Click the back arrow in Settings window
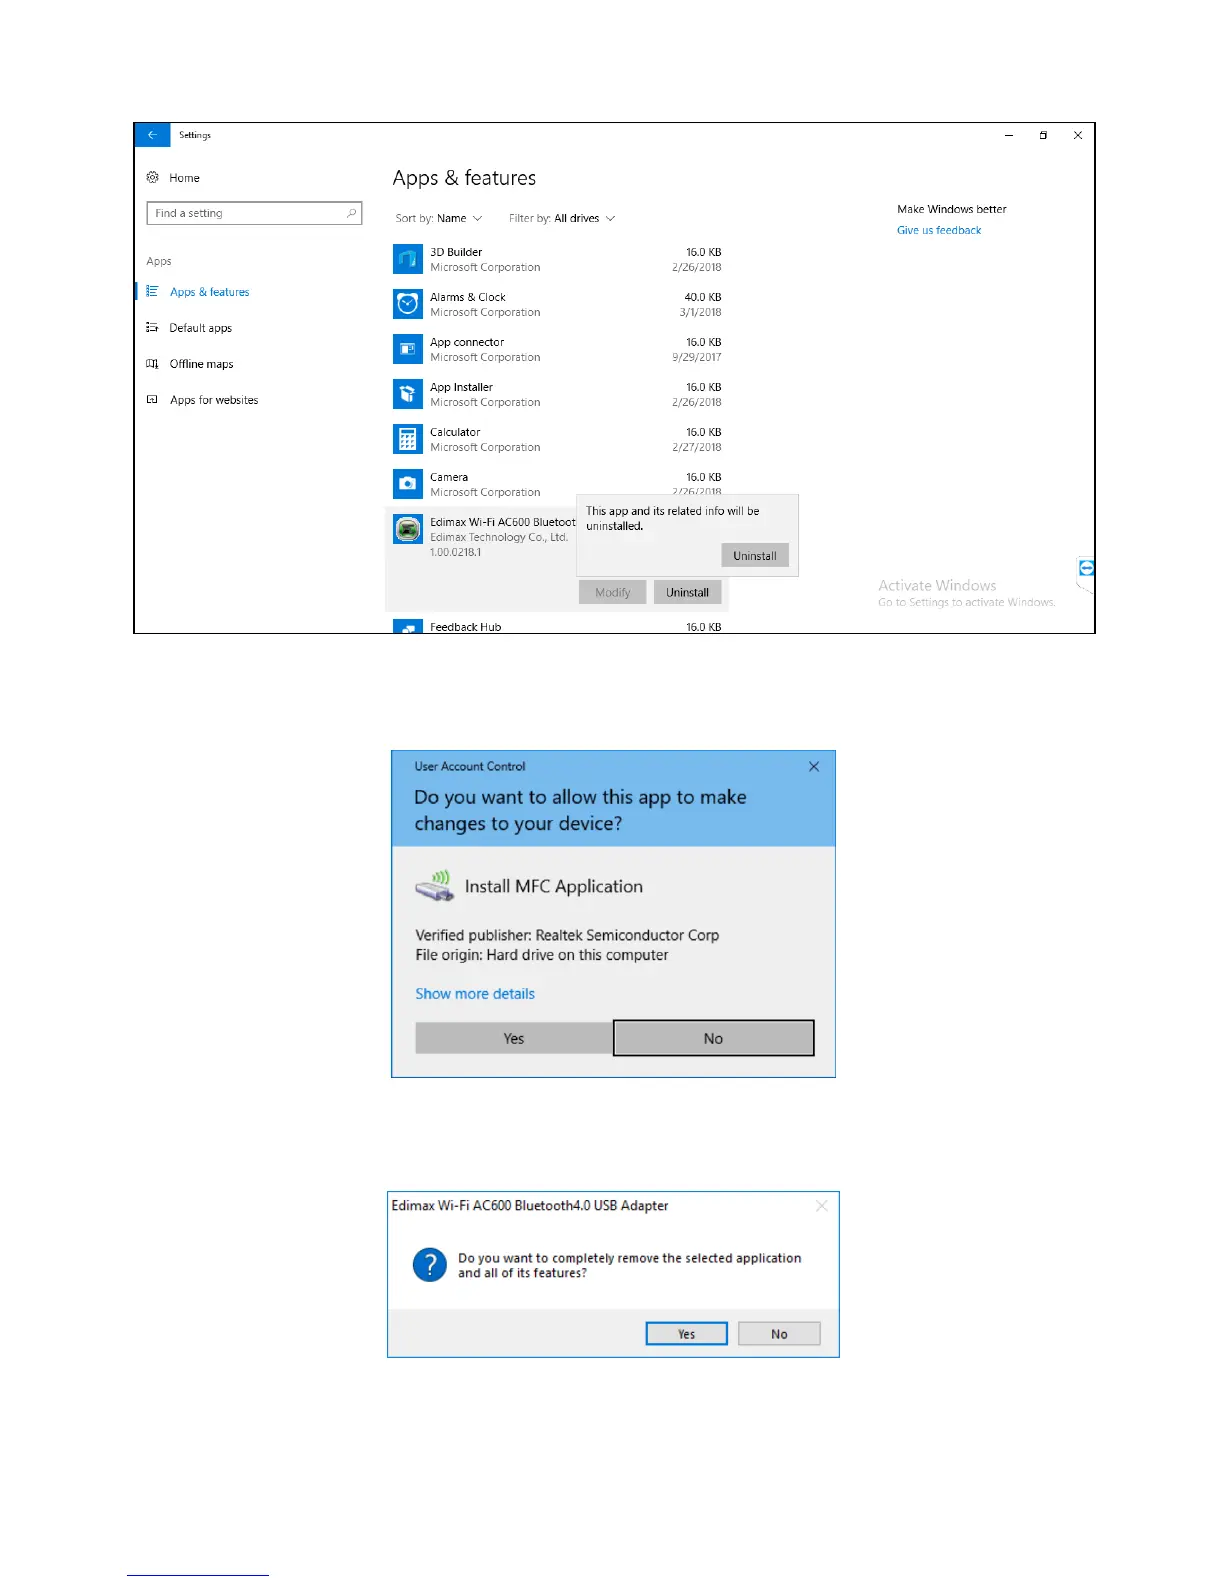This screenshot has width=1224, height=1584. pos(152,135)
